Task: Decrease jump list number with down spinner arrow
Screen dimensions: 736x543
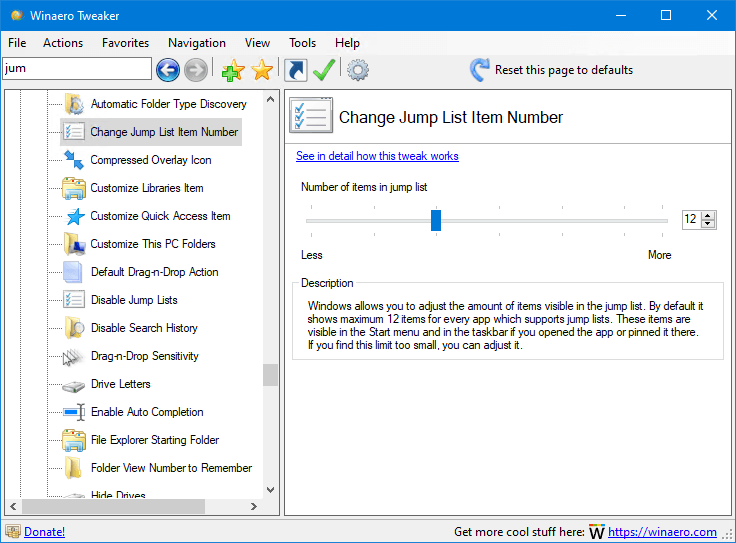Action: [x=708, y=224]
